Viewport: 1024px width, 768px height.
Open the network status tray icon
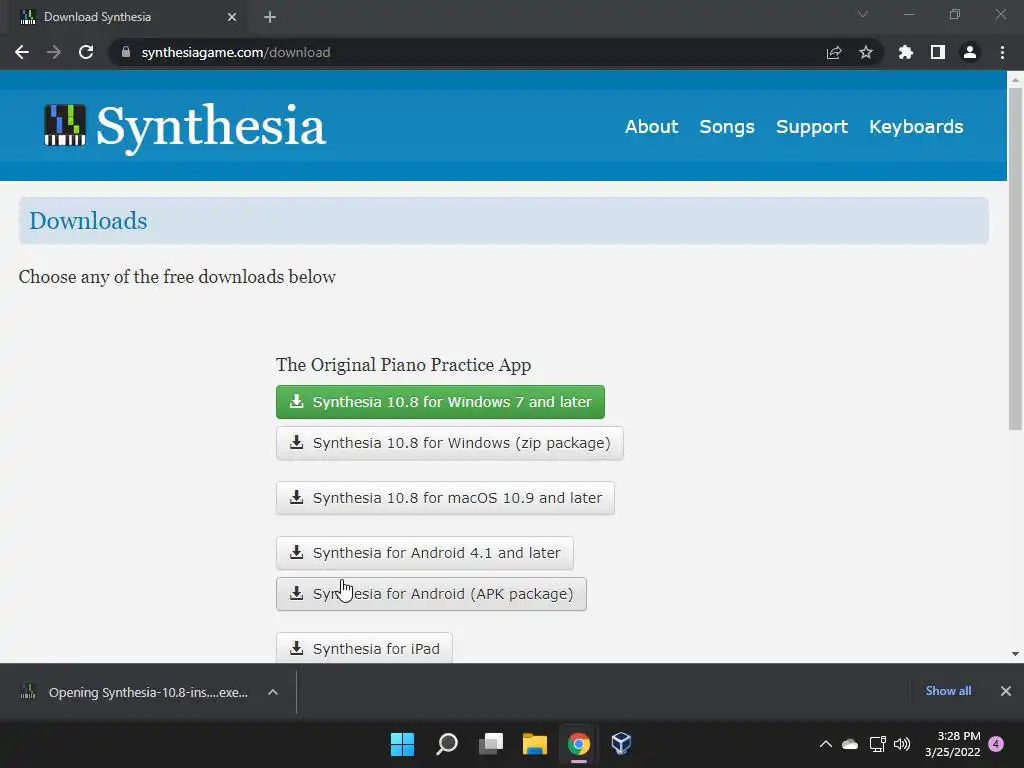[x=878, y=744]
